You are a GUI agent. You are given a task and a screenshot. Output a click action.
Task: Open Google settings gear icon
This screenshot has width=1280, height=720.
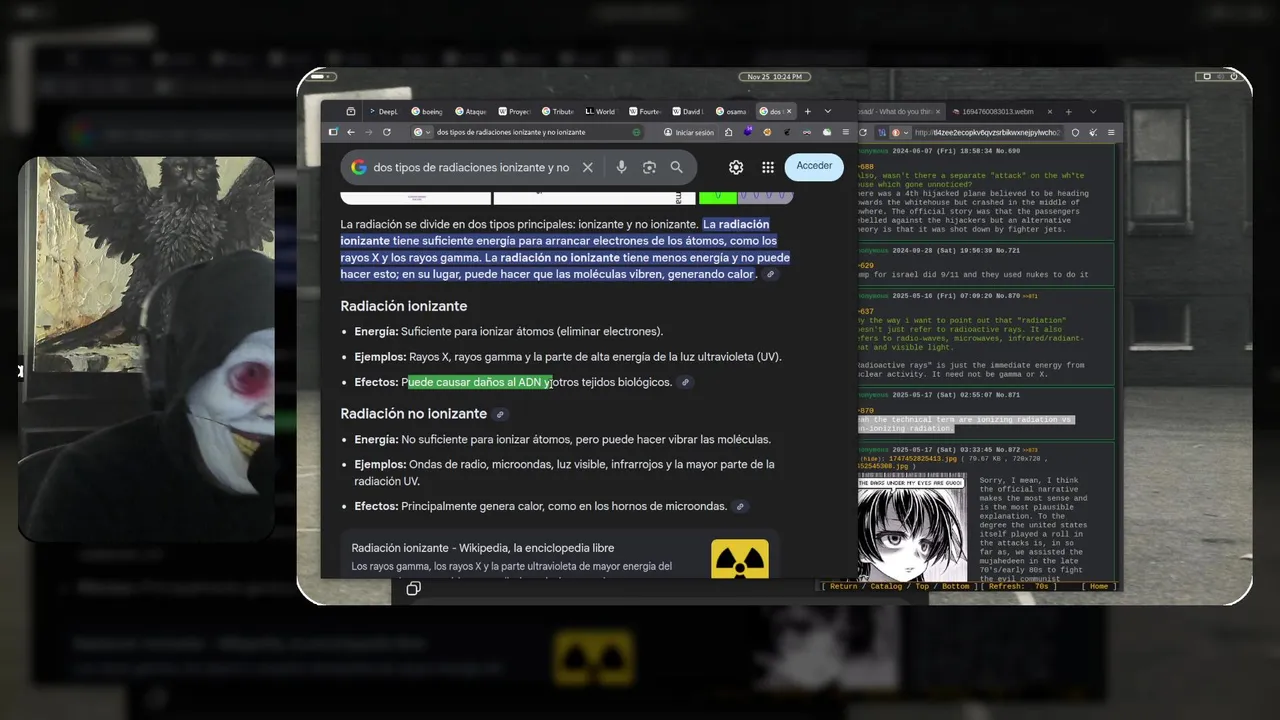(736, 167)
